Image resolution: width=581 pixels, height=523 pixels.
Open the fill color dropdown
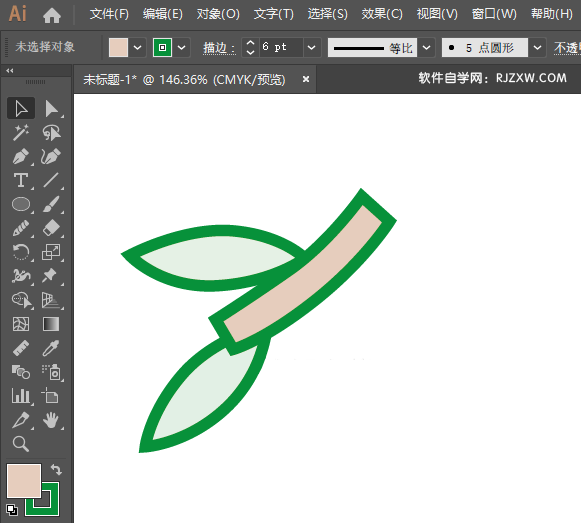click(137, 47)
